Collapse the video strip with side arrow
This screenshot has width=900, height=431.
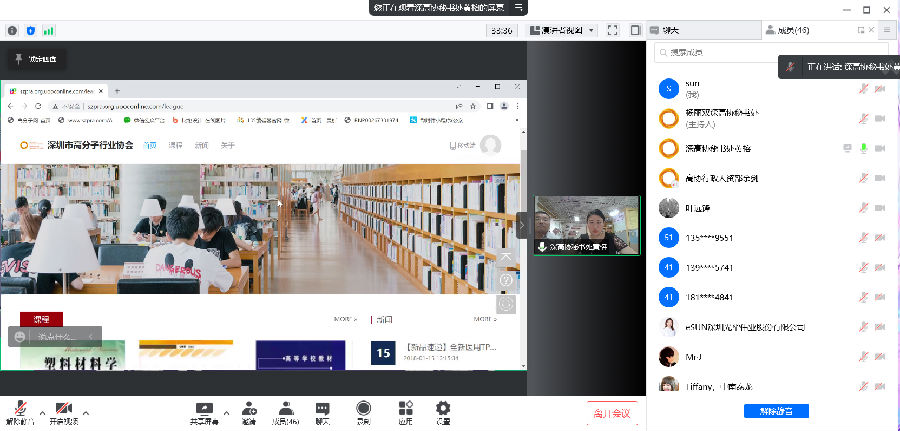pyautogui.click(x=521, y=226)
